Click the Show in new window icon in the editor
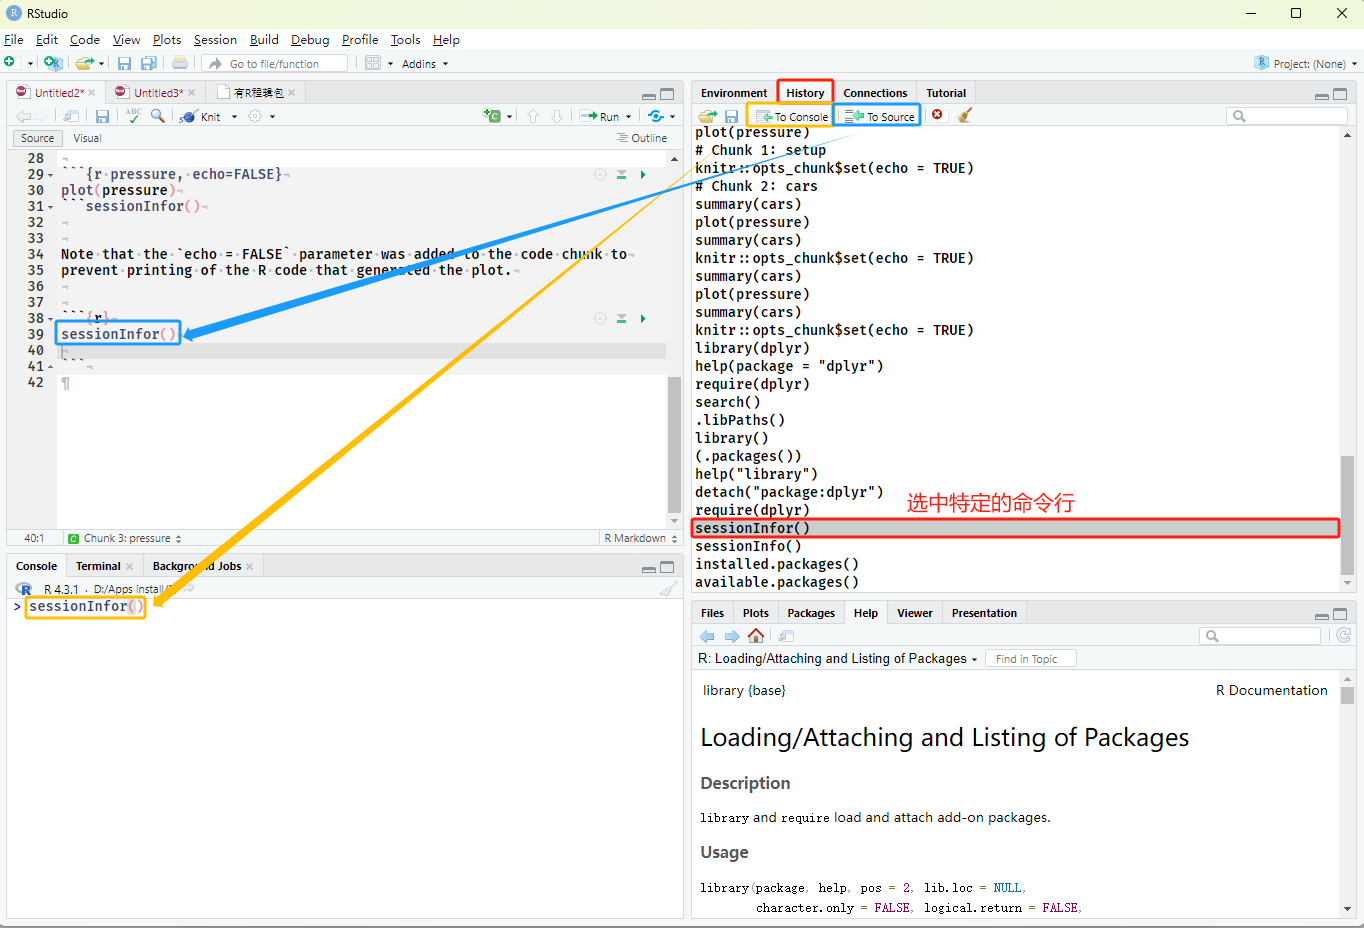This screenshot has height=928, width=1364. tap(71, 116)
